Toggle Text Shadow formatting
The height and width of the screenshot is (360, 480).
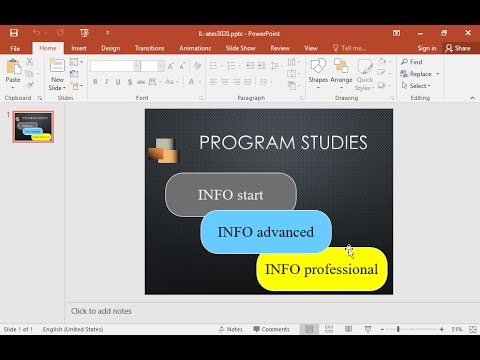130,82
